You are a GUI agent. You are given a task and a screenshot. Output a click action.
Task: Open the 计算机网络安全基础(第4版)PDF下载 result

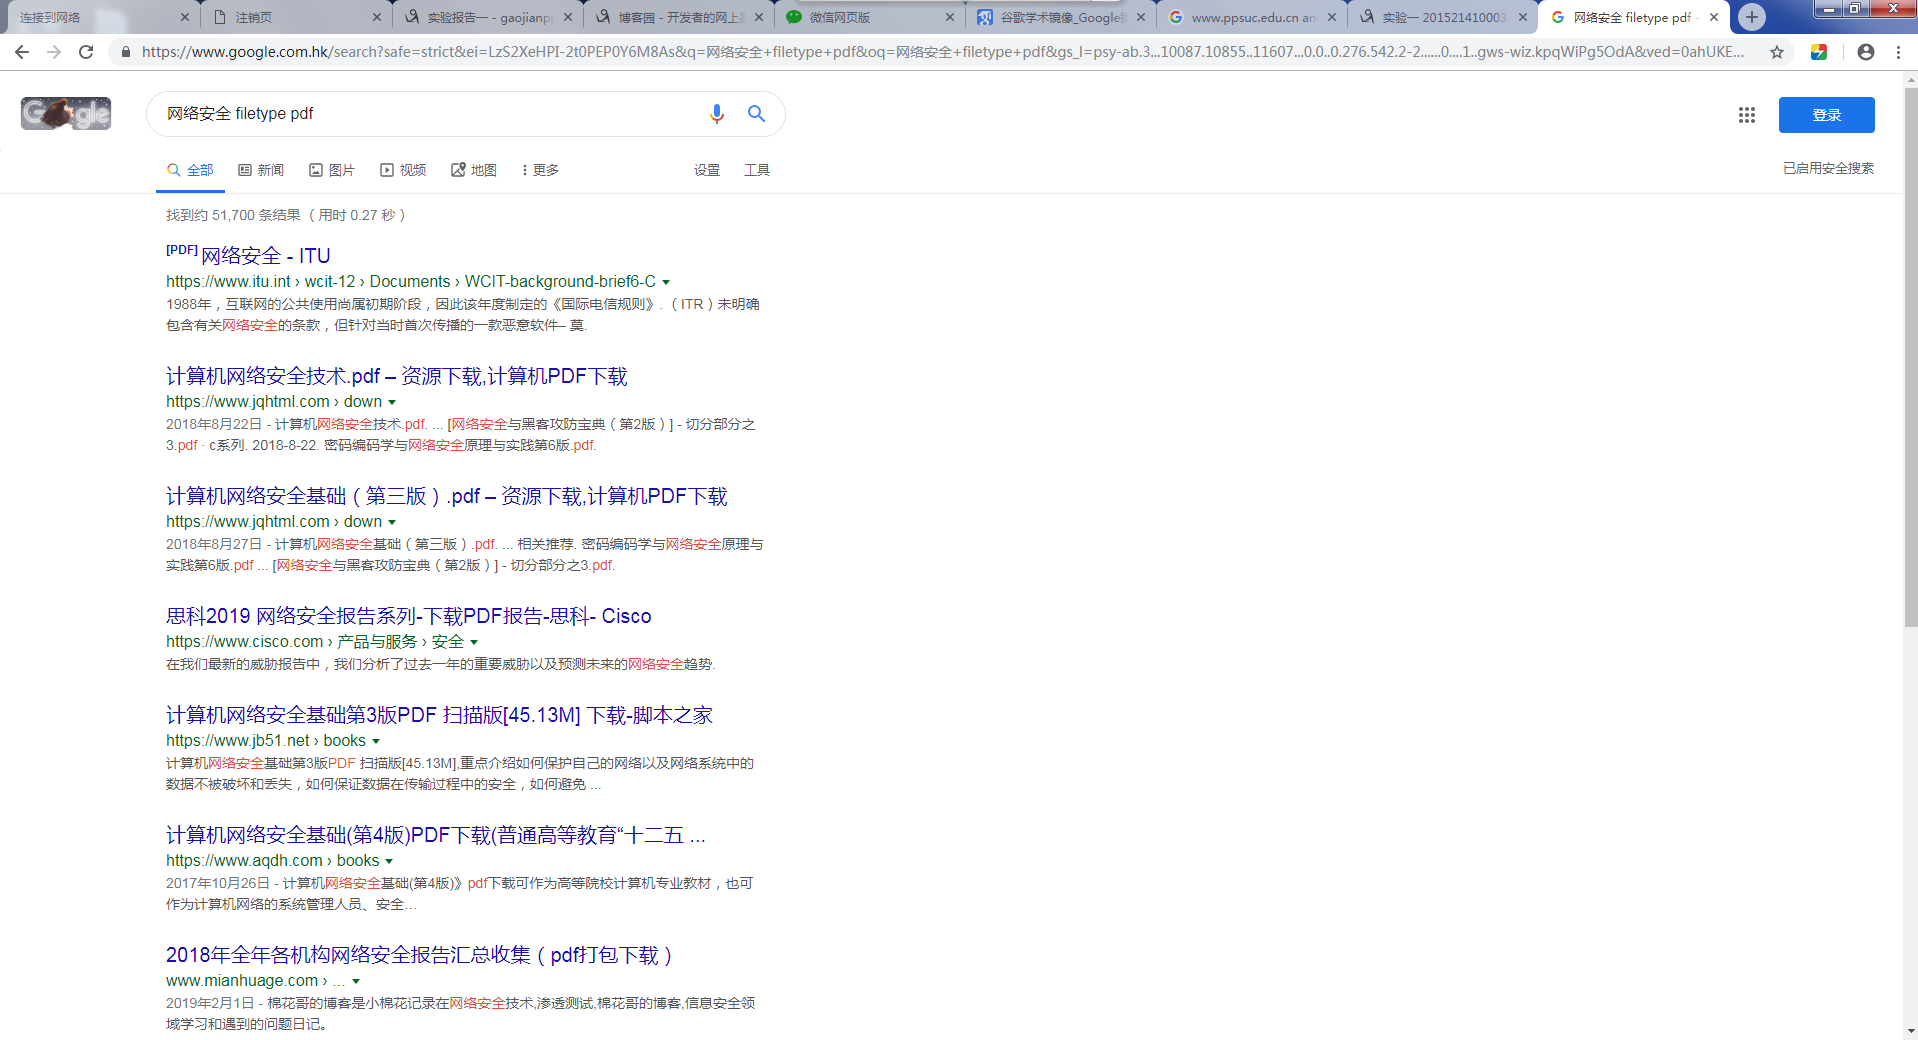(436, 835)
